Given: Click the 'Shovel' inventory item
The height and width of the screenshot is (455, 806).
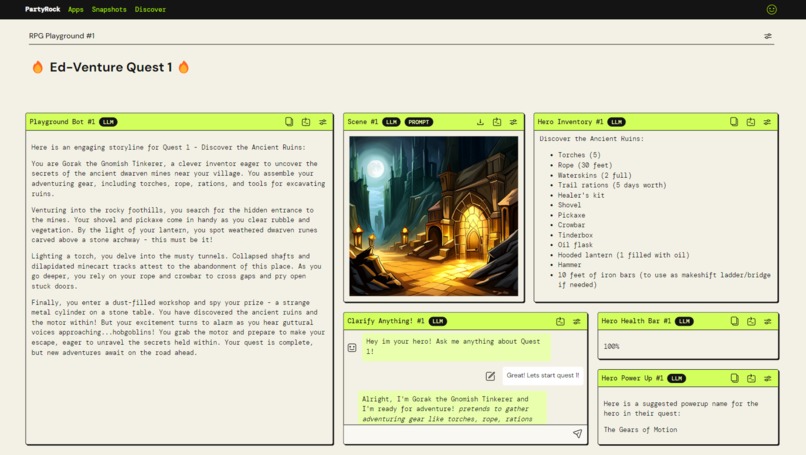Looking at the screenshot, I should point(570,205).
